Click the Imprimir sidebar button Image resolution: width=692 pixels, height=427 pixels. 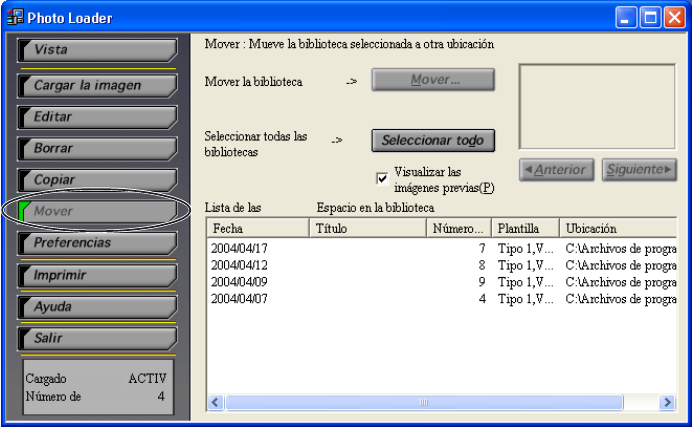(97, 275)
